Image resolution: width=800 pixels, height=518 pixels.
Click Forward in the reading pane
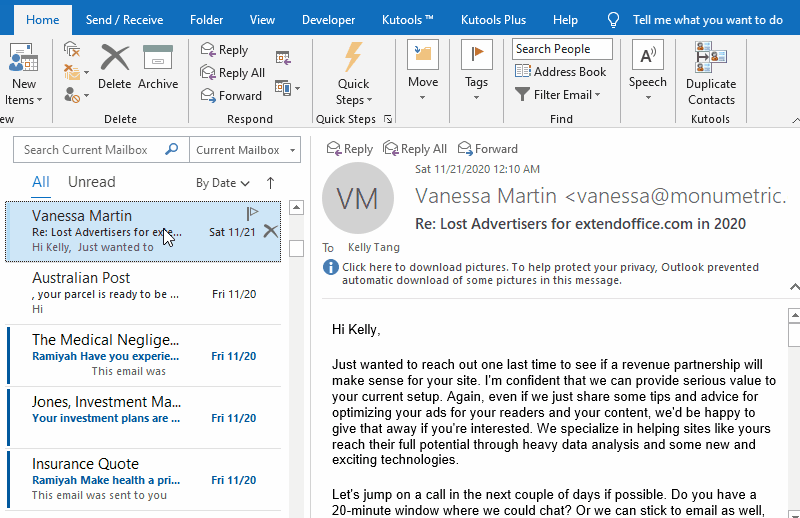[x=487, y=149]
